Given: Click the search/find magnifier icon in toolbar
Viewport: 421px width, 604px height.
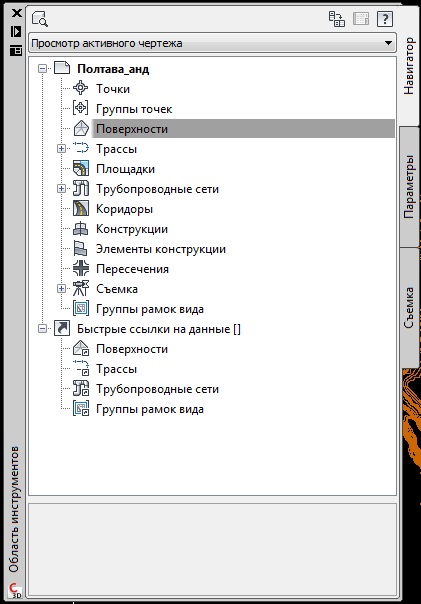Looking at the screenshot, I should point(40,18).
